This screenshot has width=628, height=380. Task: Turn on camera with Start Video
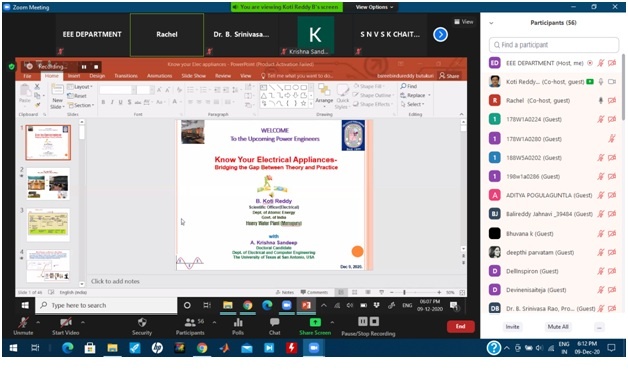coord(65,323)
